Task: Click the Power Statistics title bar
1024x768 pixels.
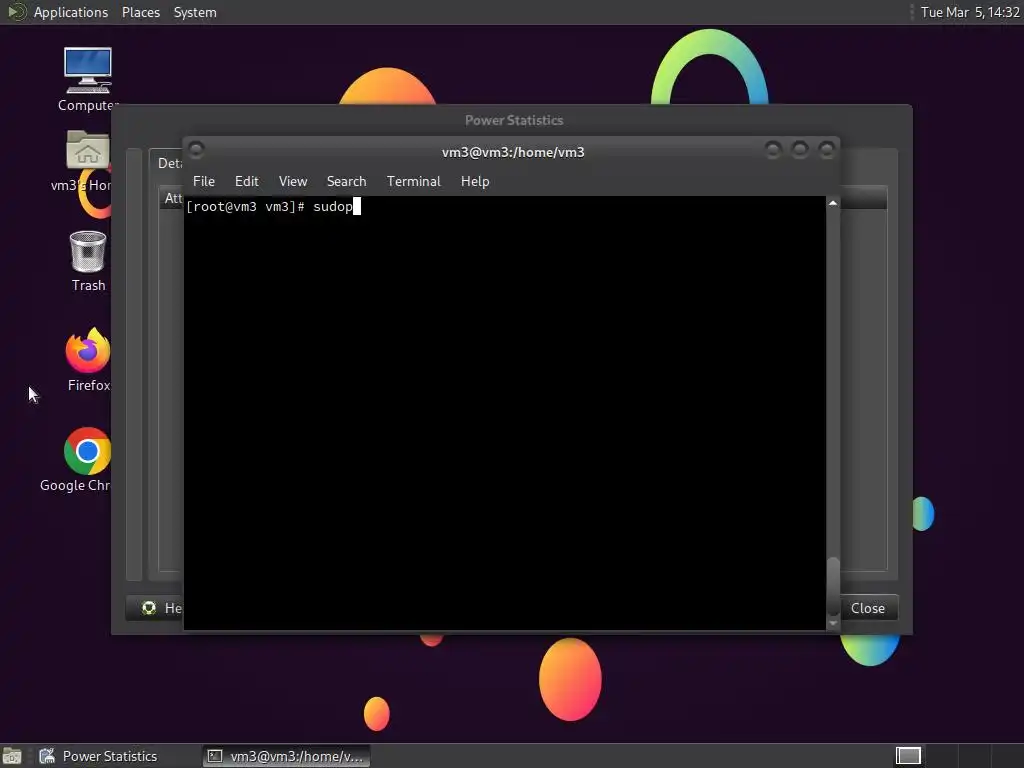Action: [513, 120]
